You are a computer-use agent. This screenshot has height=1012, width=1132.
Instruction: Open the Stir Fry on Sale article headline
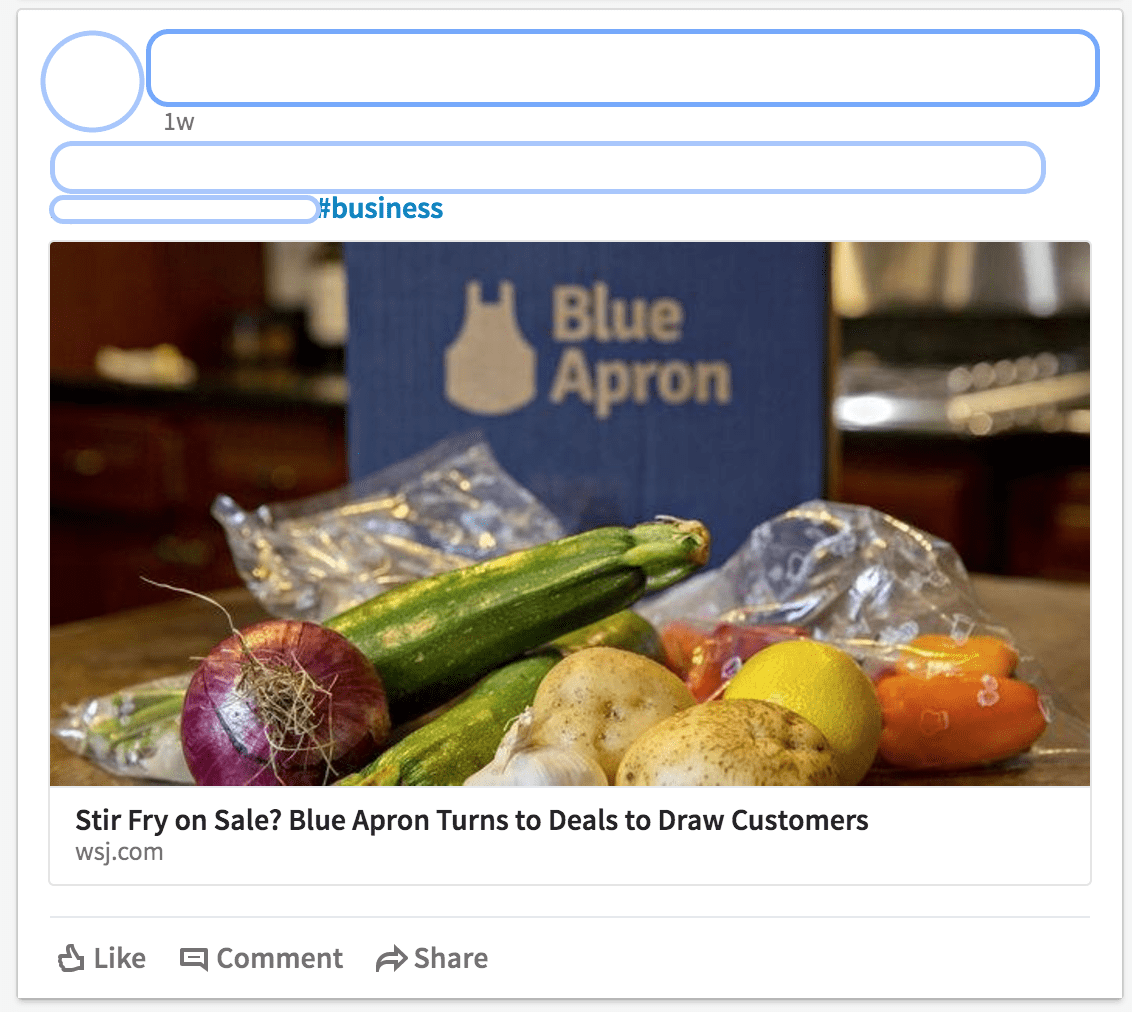coord(471,820)
